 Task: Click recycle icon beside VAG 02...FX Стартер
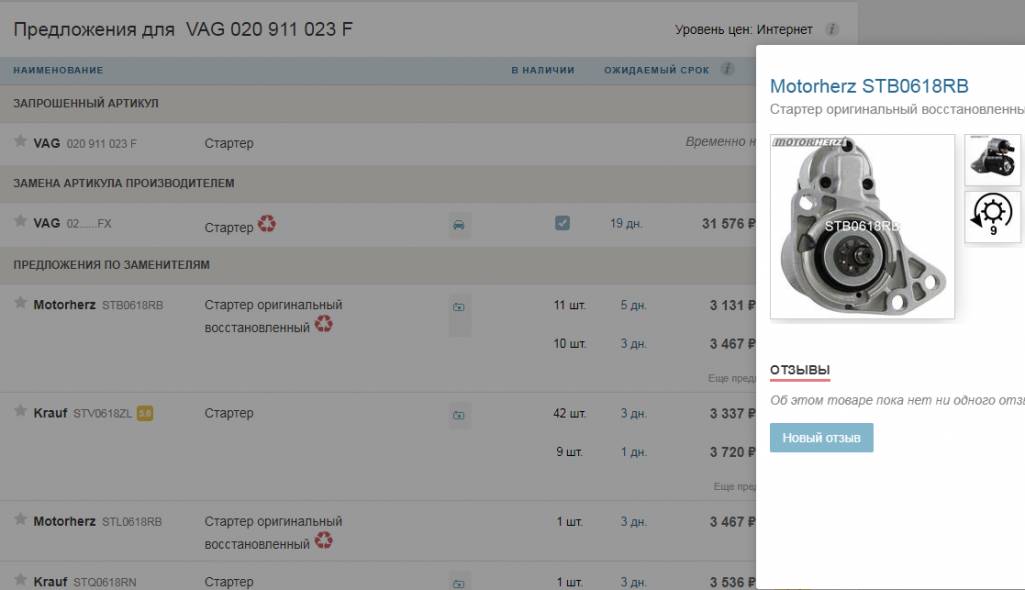click(267, 224)
